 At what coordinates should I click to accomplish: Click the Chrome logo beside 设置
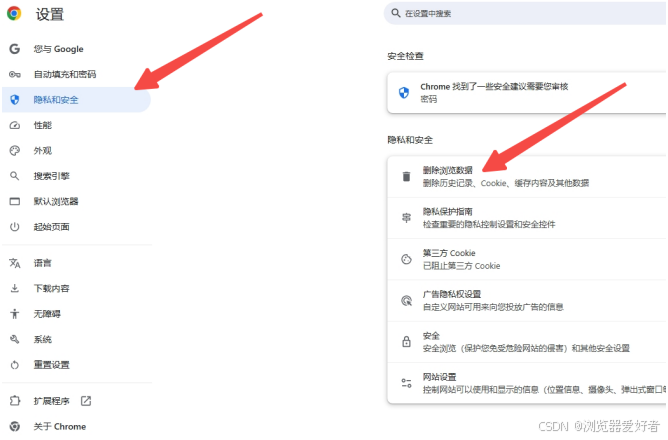pyautogui.click(x=14, y=14)
